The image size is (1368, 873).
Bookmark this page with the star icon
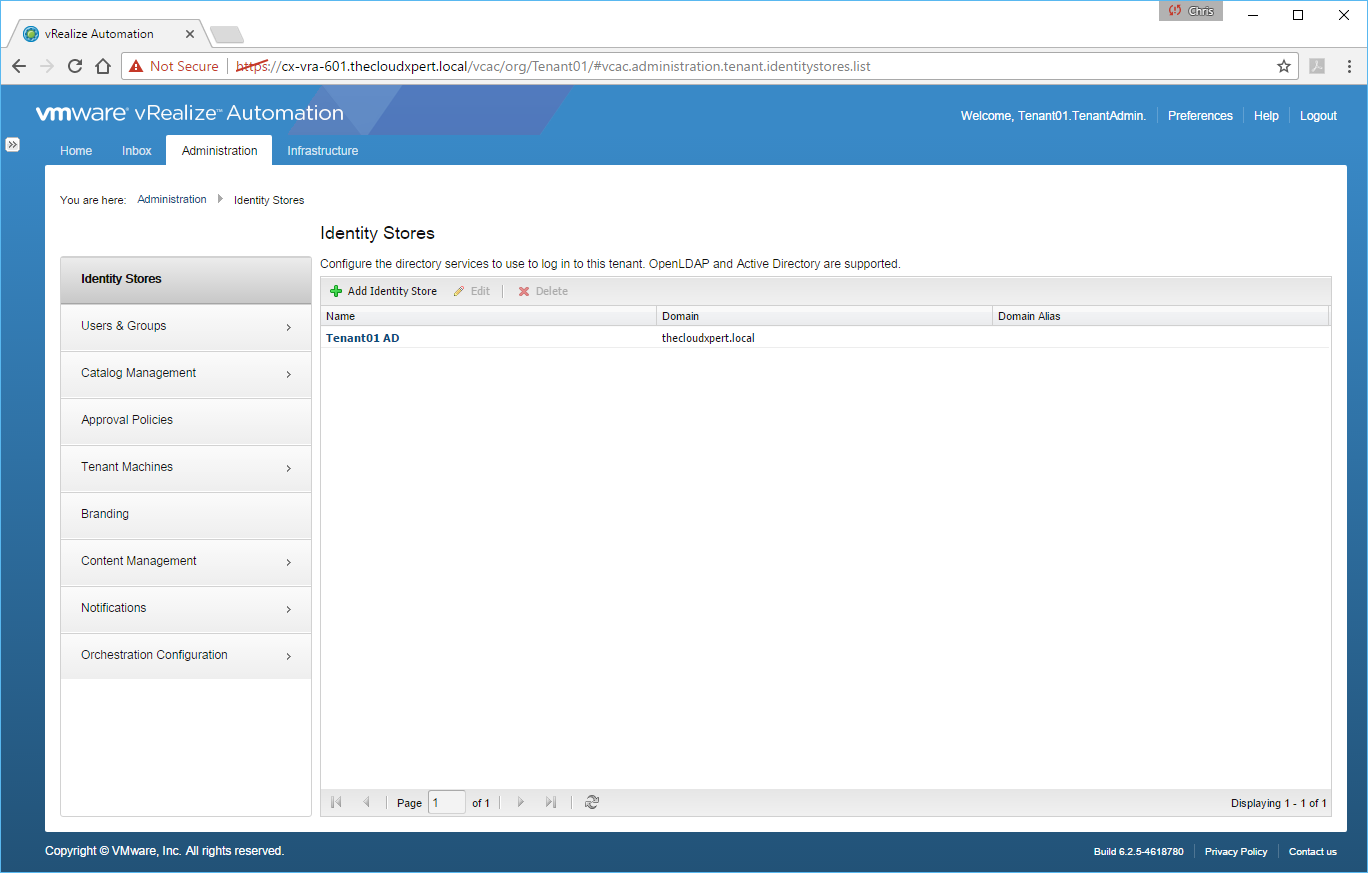coord(1284,66)
